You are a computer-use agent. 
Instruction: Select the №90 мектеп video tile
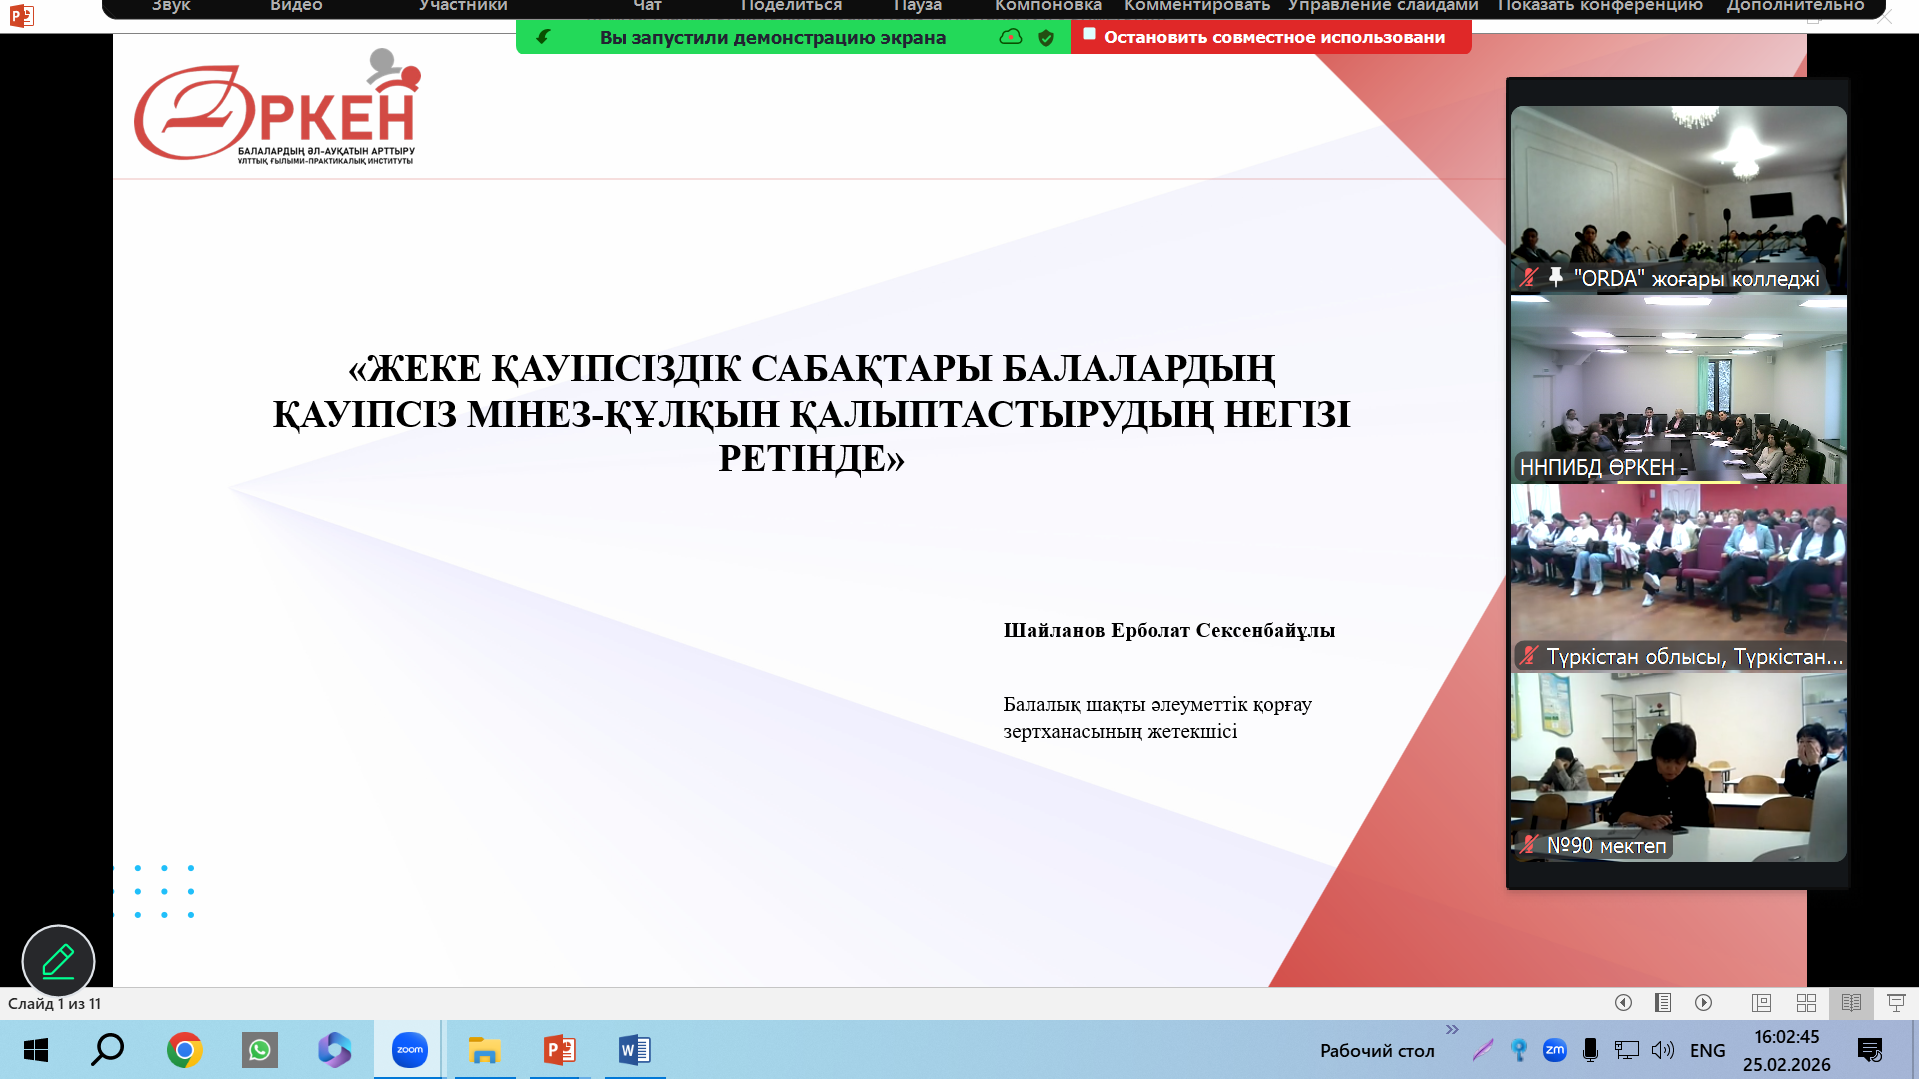[x=1679, y=767]
